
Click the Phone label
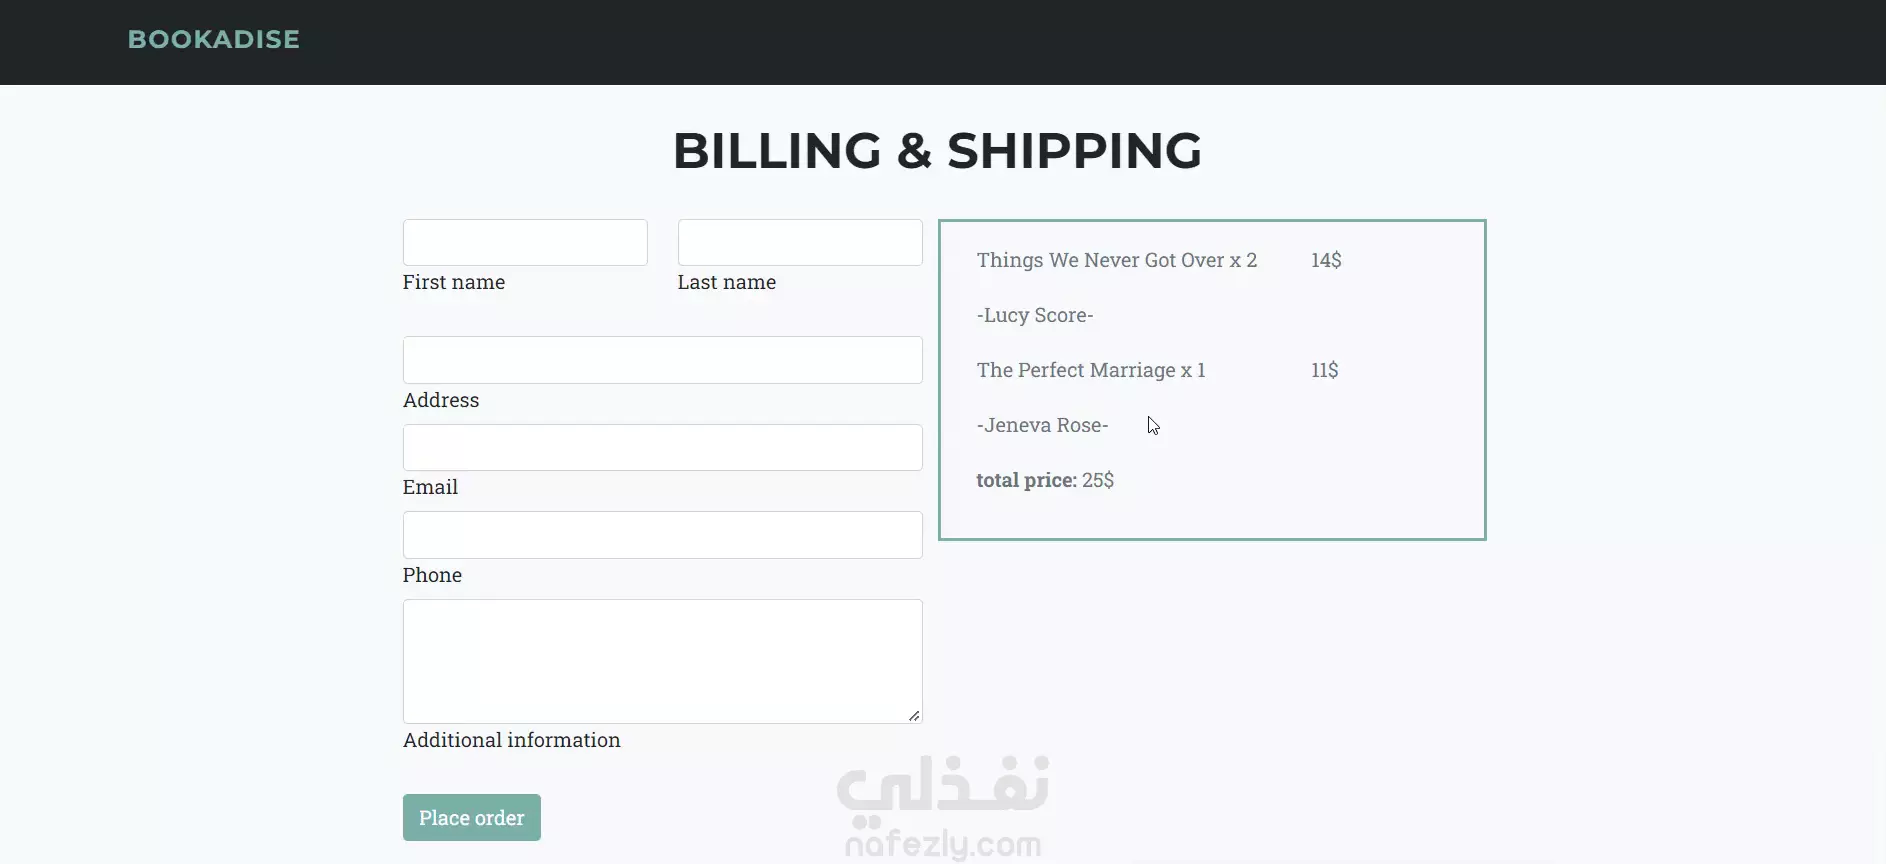[x=432, y=575]
